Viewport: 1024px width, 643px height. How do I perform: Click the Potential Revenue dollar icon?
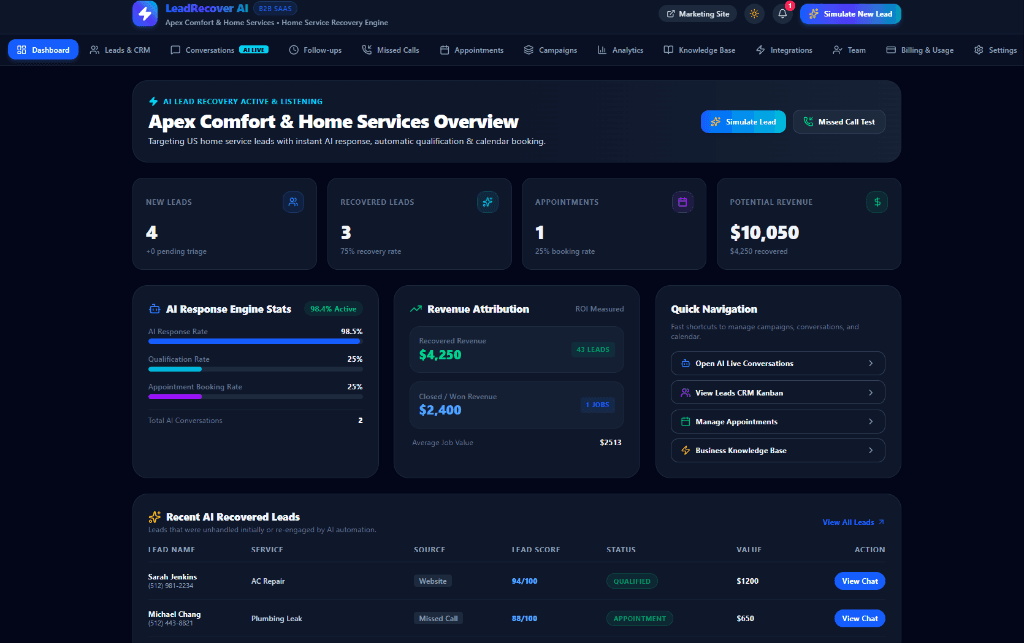click(877, 202)
